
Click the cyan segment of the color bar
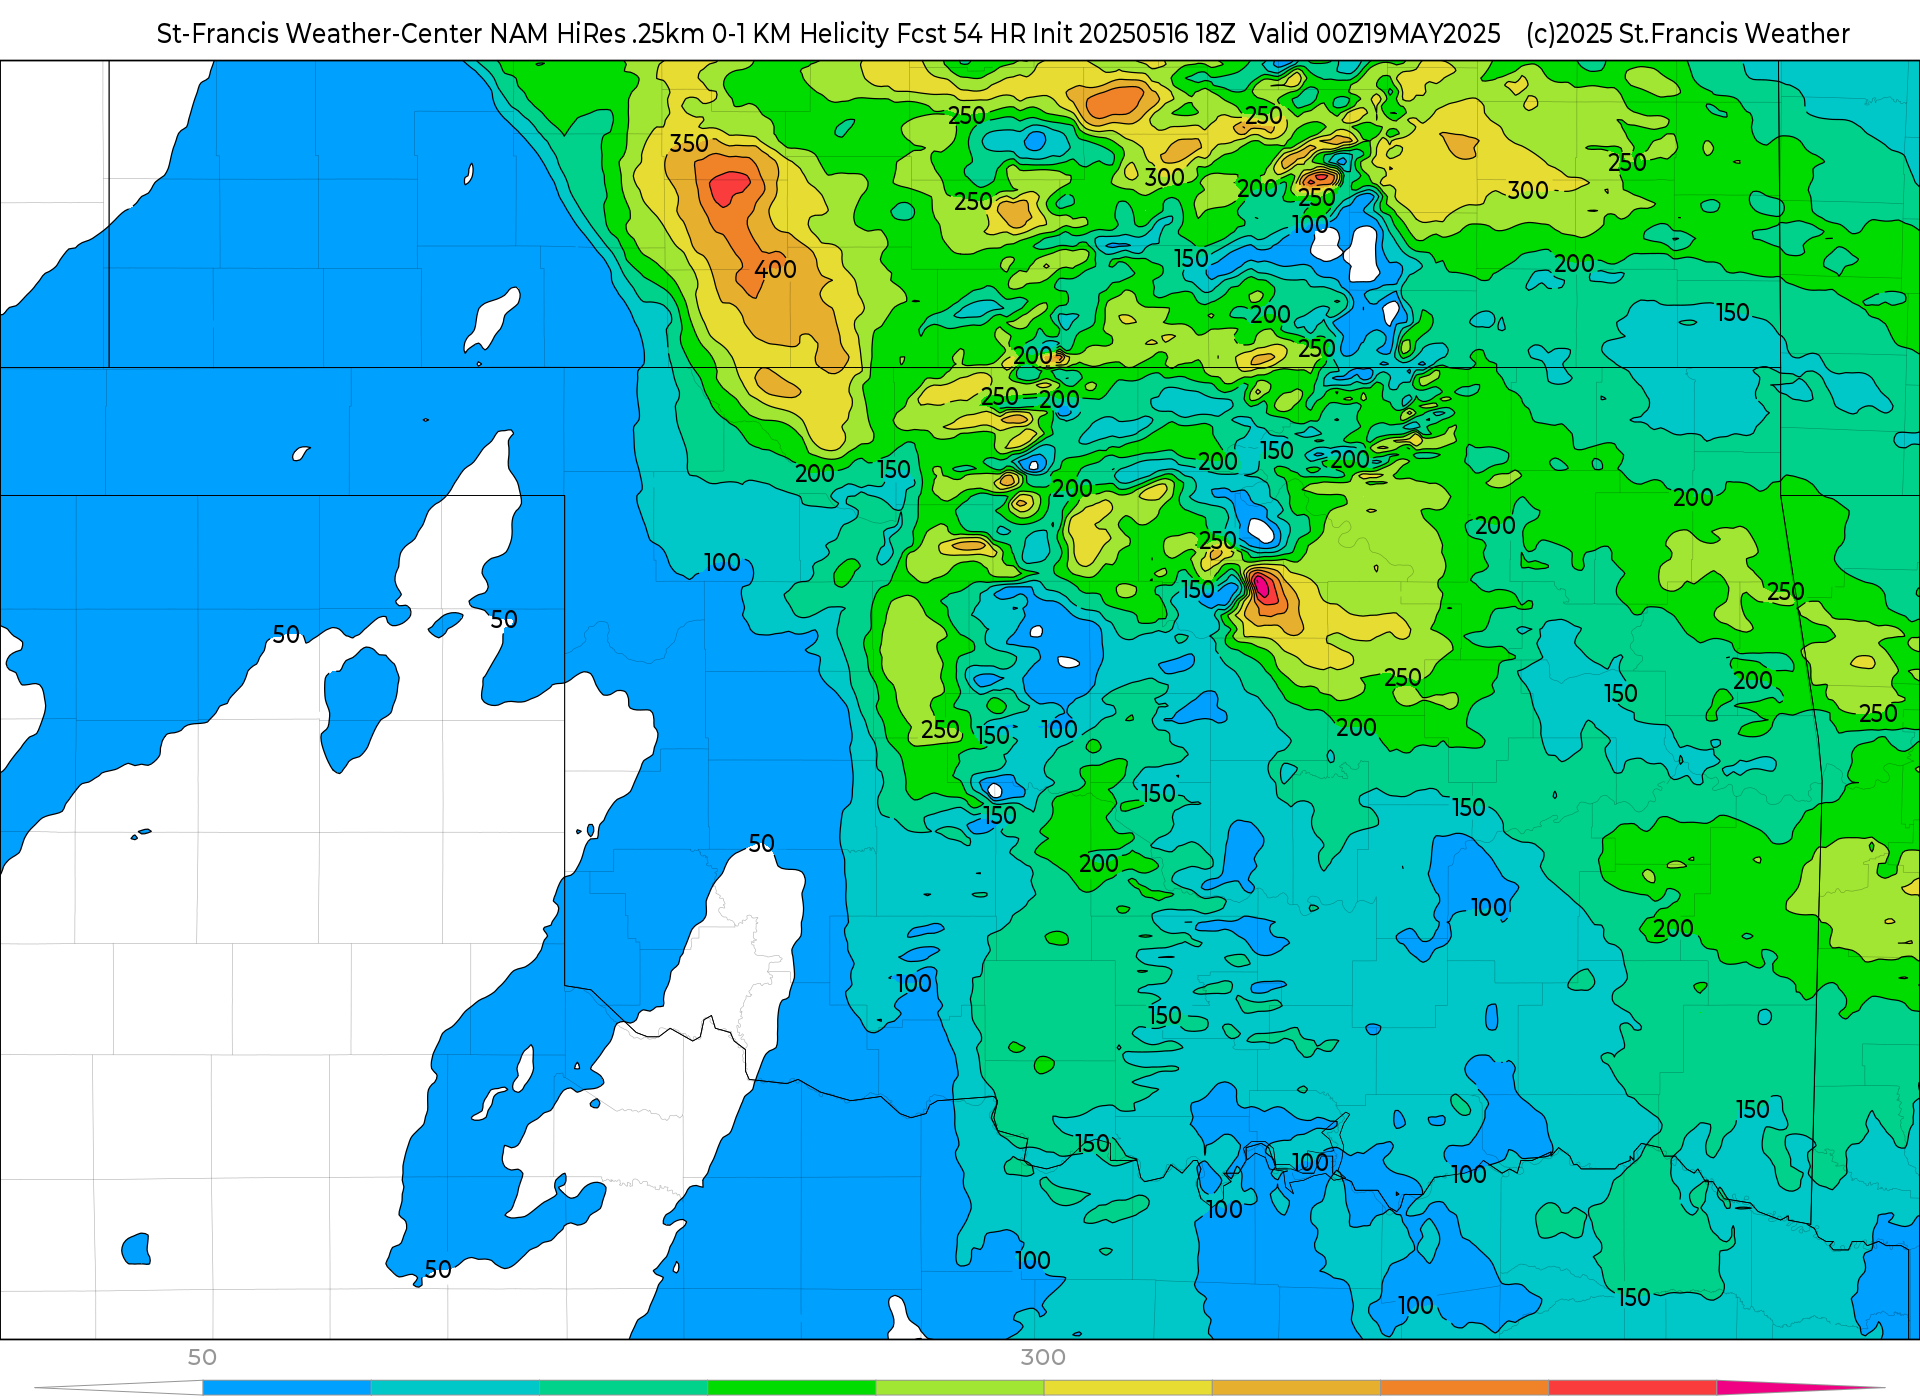(455, 1388)
